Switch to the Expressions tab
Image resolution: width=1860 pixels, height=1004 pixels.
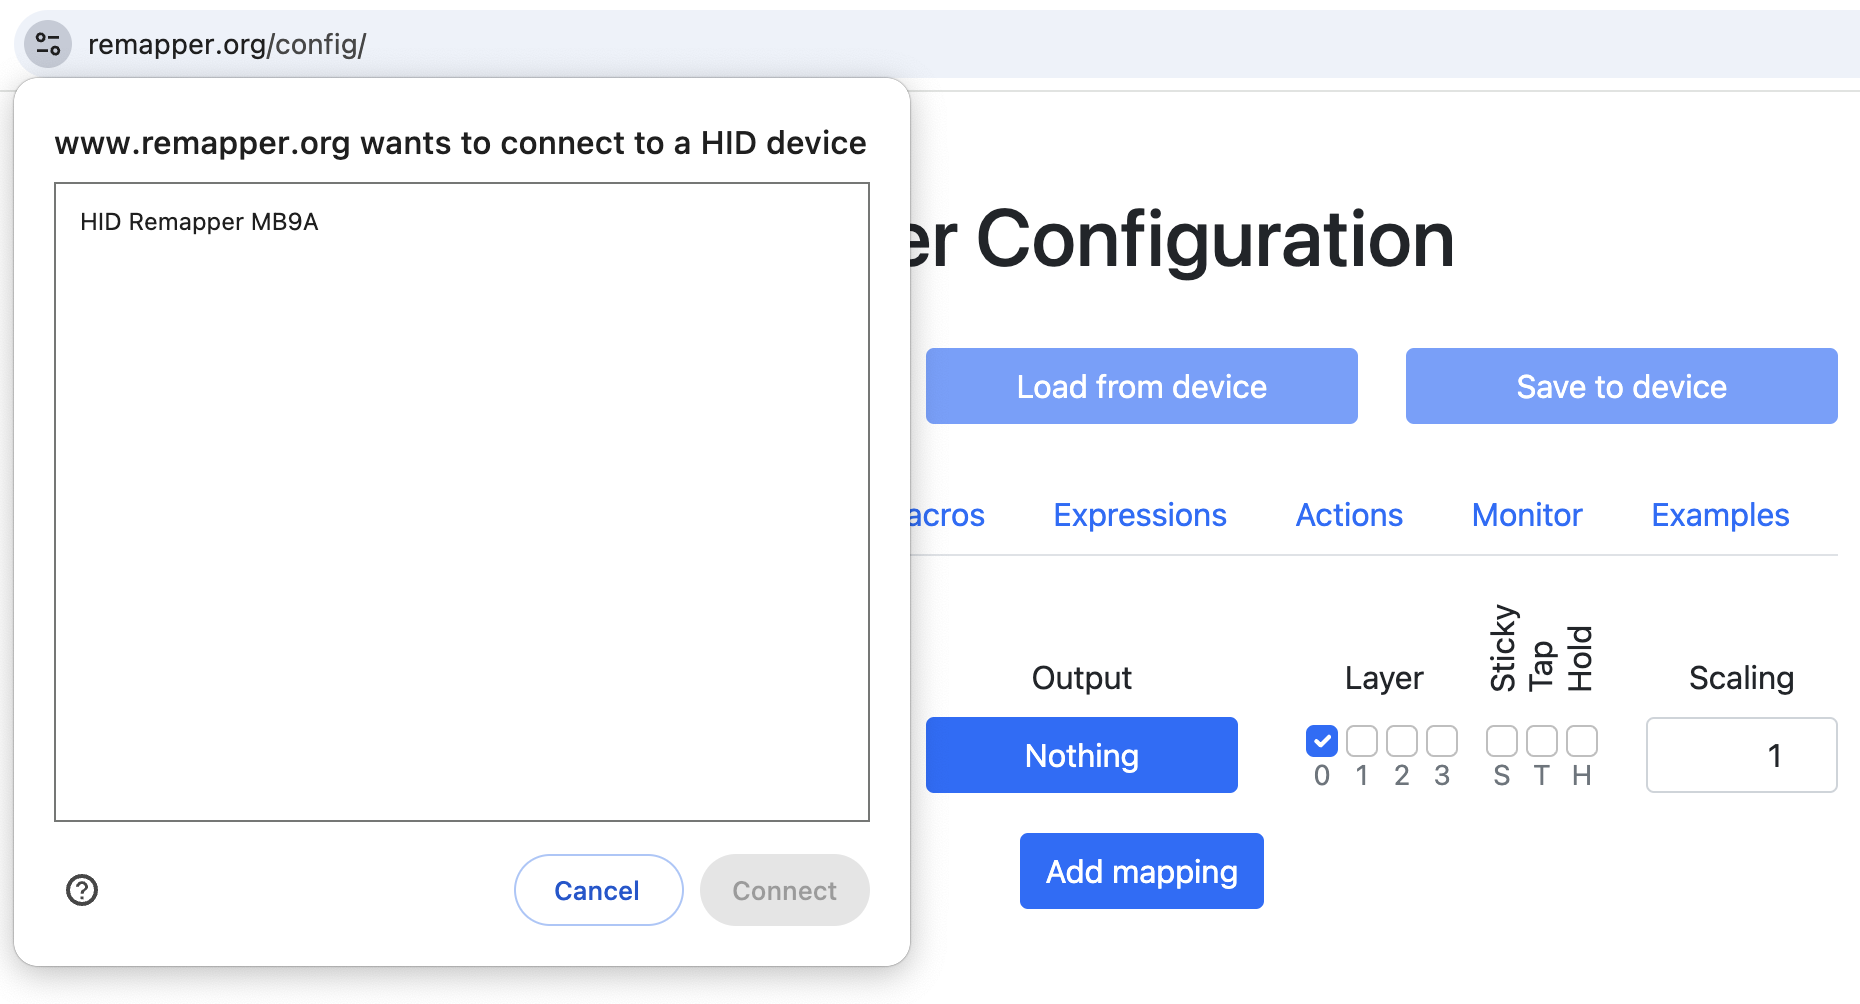click(x=1139, y=515)
